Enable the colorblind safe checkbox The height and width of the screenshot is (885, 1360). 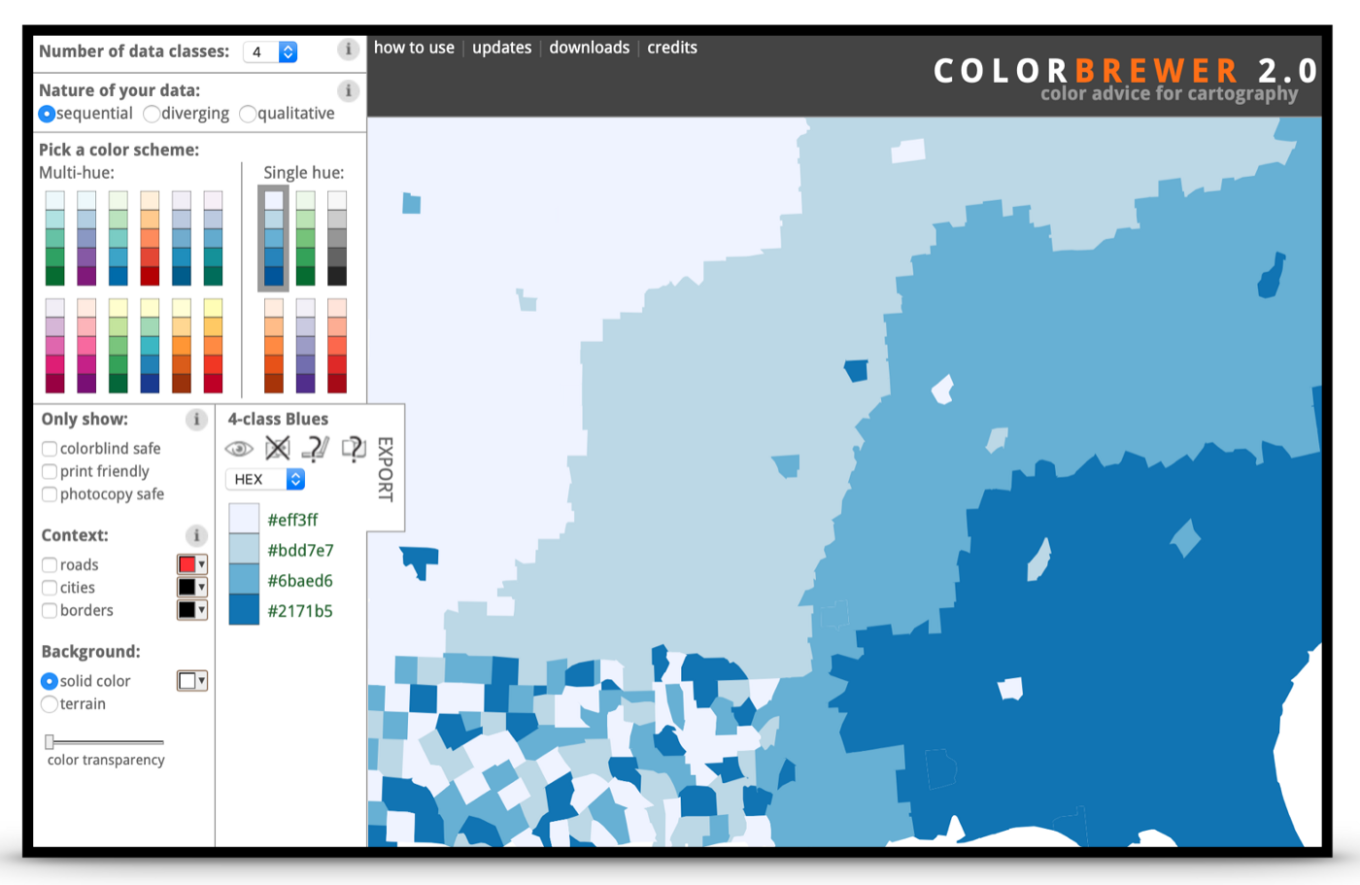(49, 449)
